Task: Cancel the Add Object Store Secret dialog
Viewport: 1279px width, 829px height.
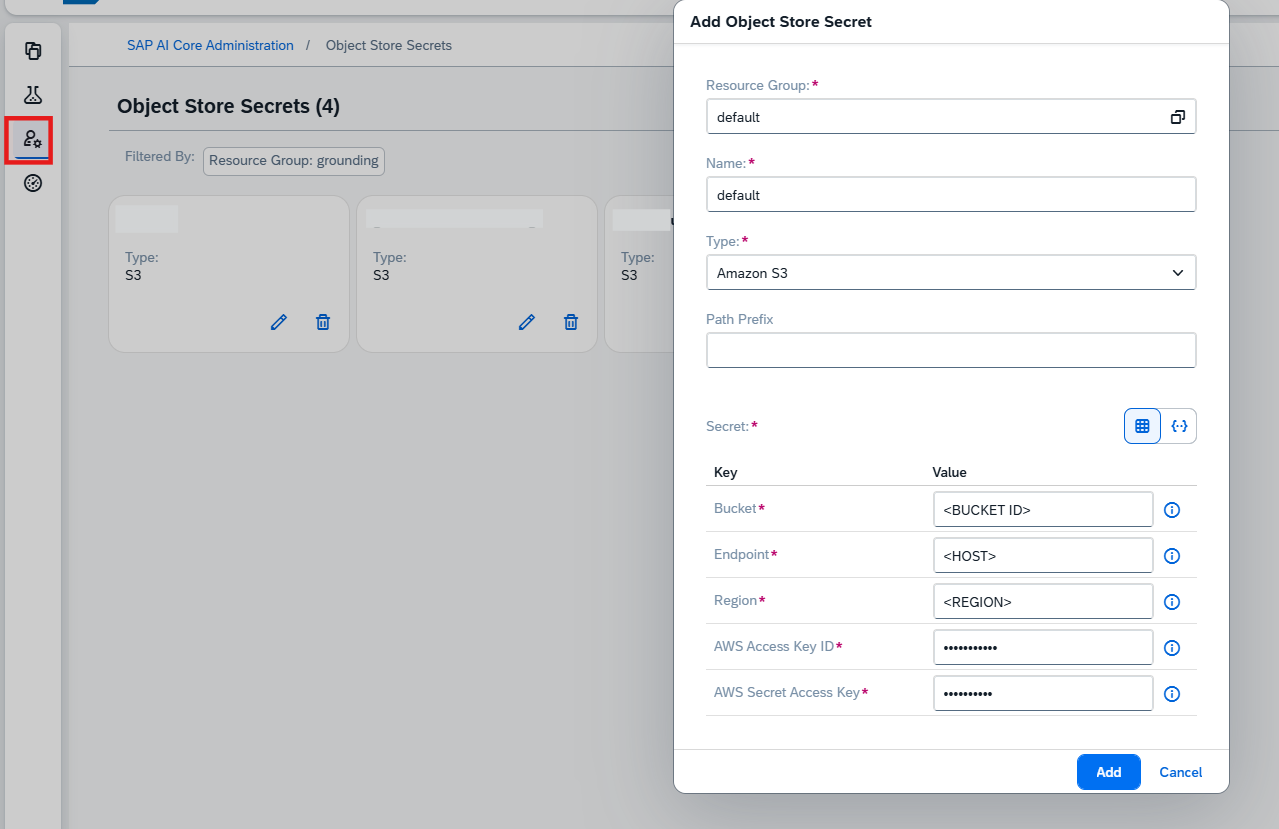Action: pyautogui.click(x=1180, y=772)
